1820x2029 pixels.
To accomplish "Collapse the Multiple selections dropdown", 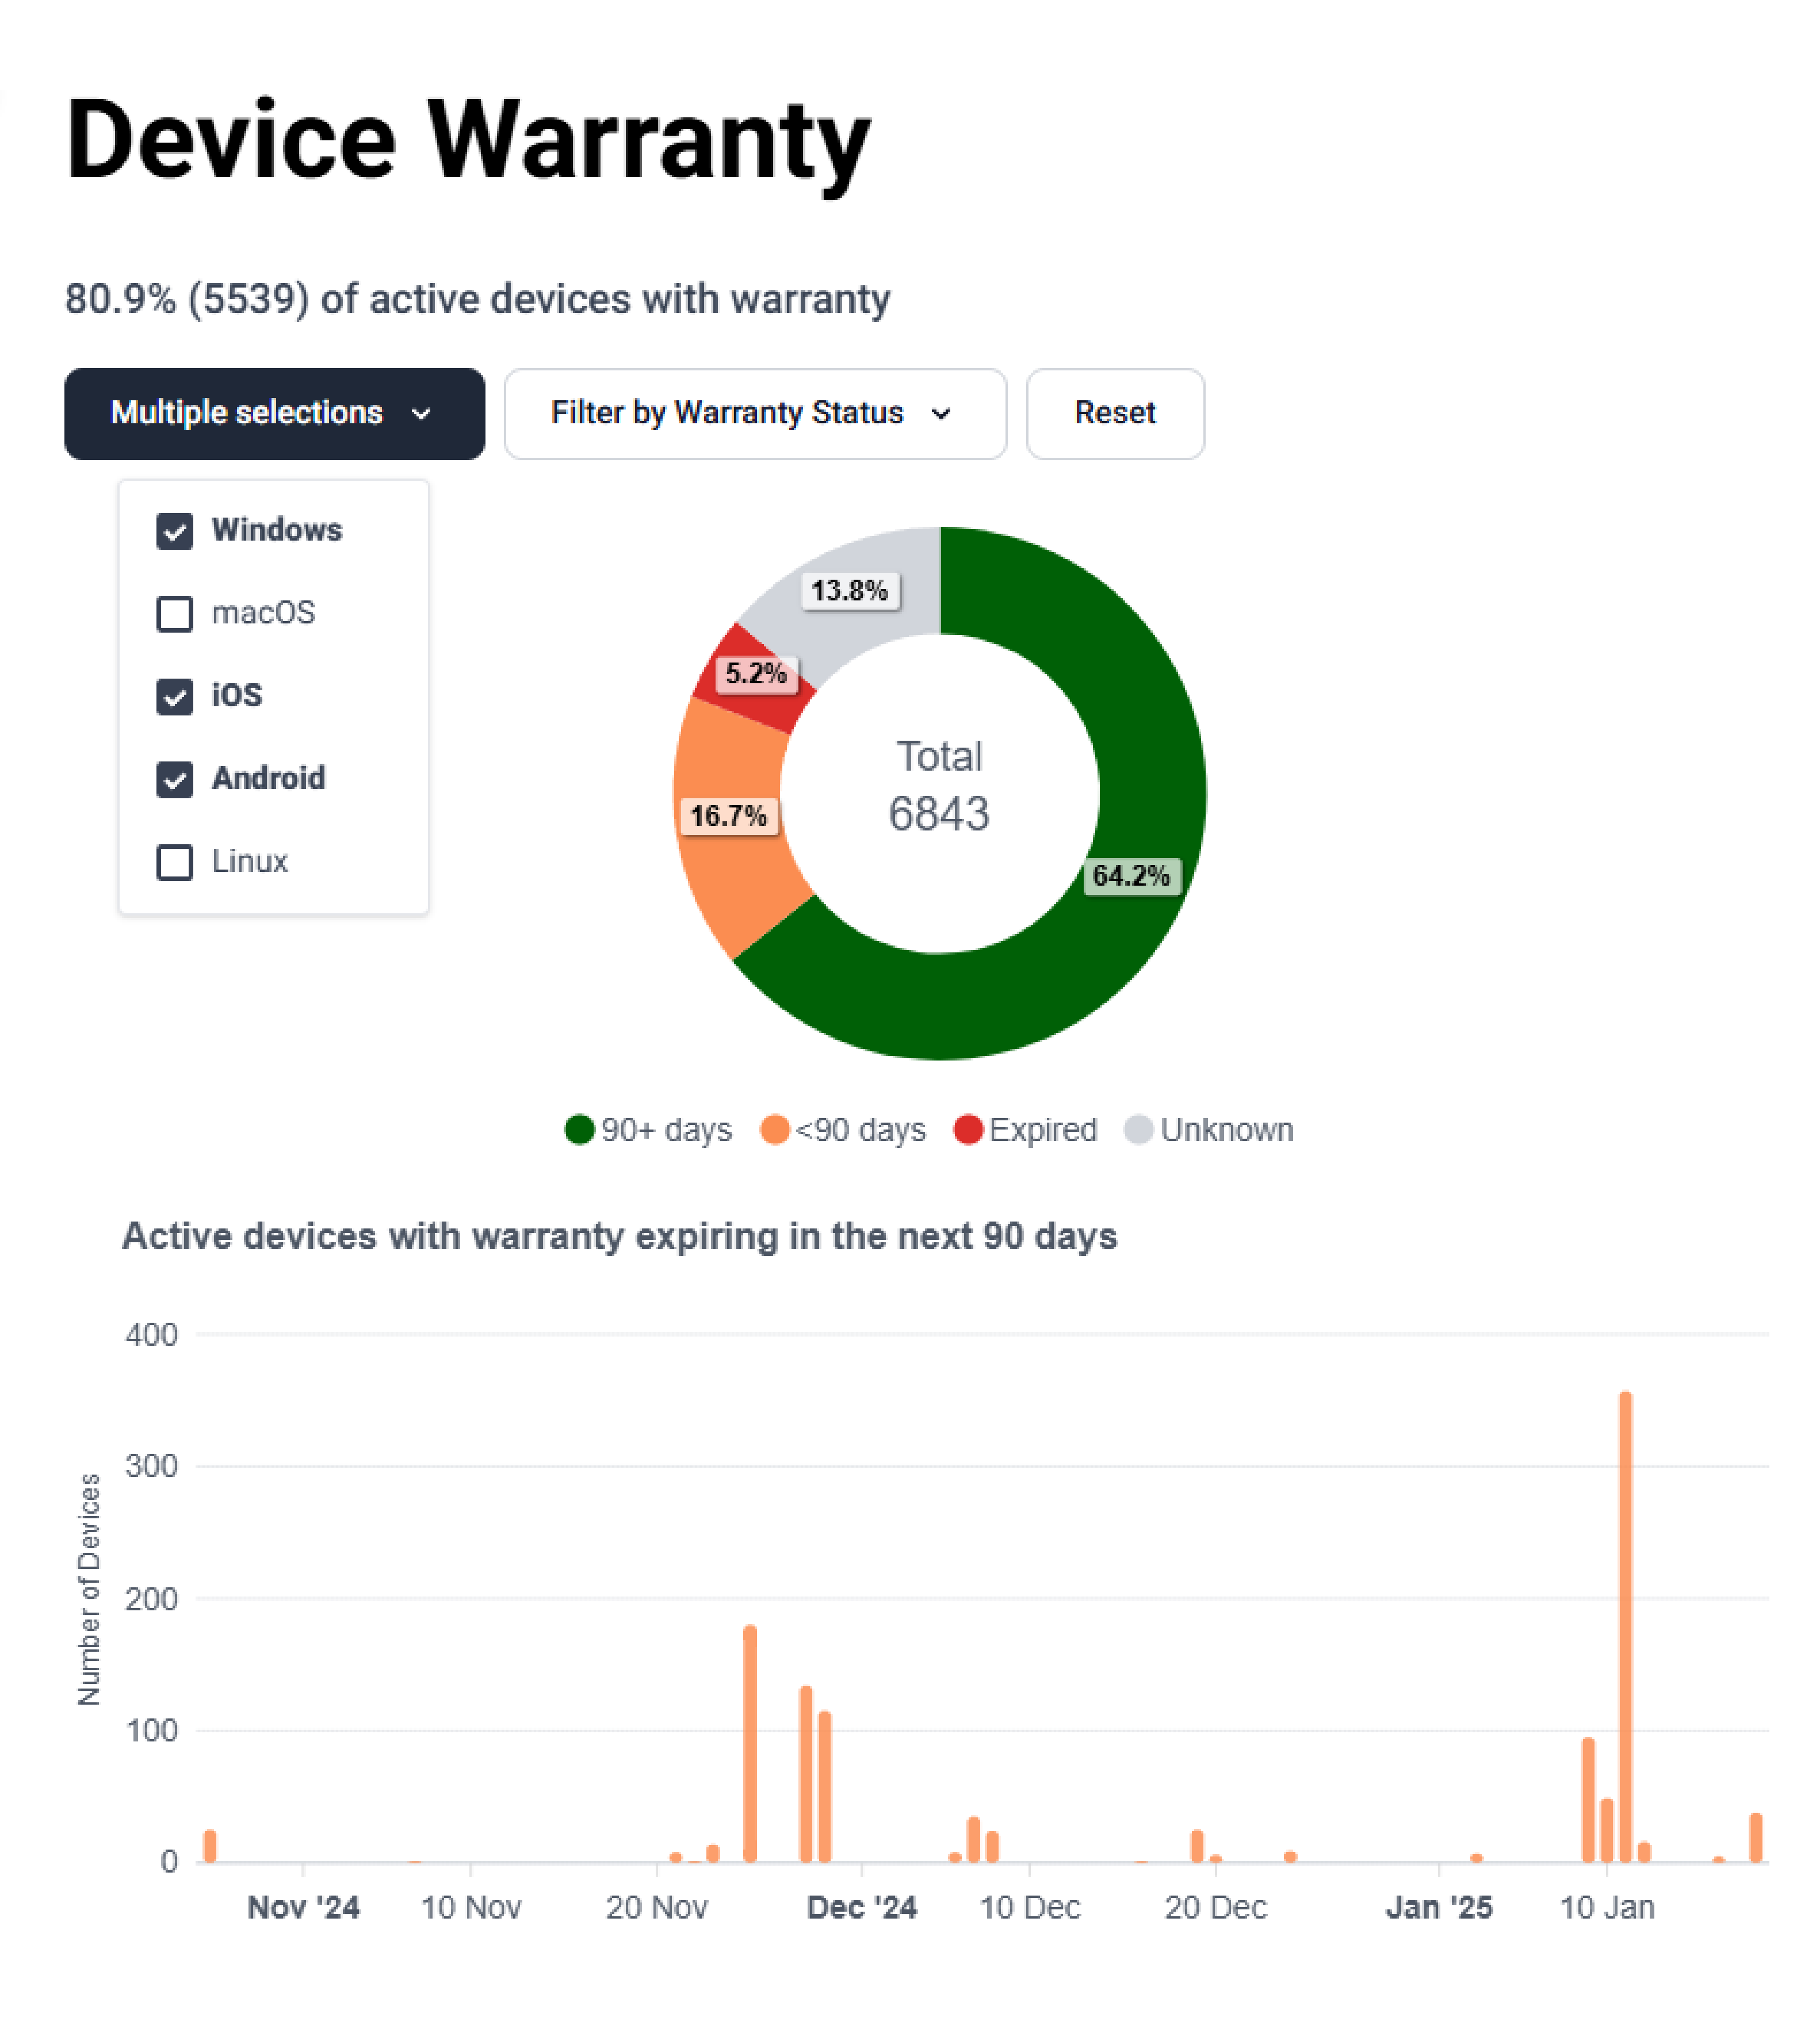I will point(274,414).
